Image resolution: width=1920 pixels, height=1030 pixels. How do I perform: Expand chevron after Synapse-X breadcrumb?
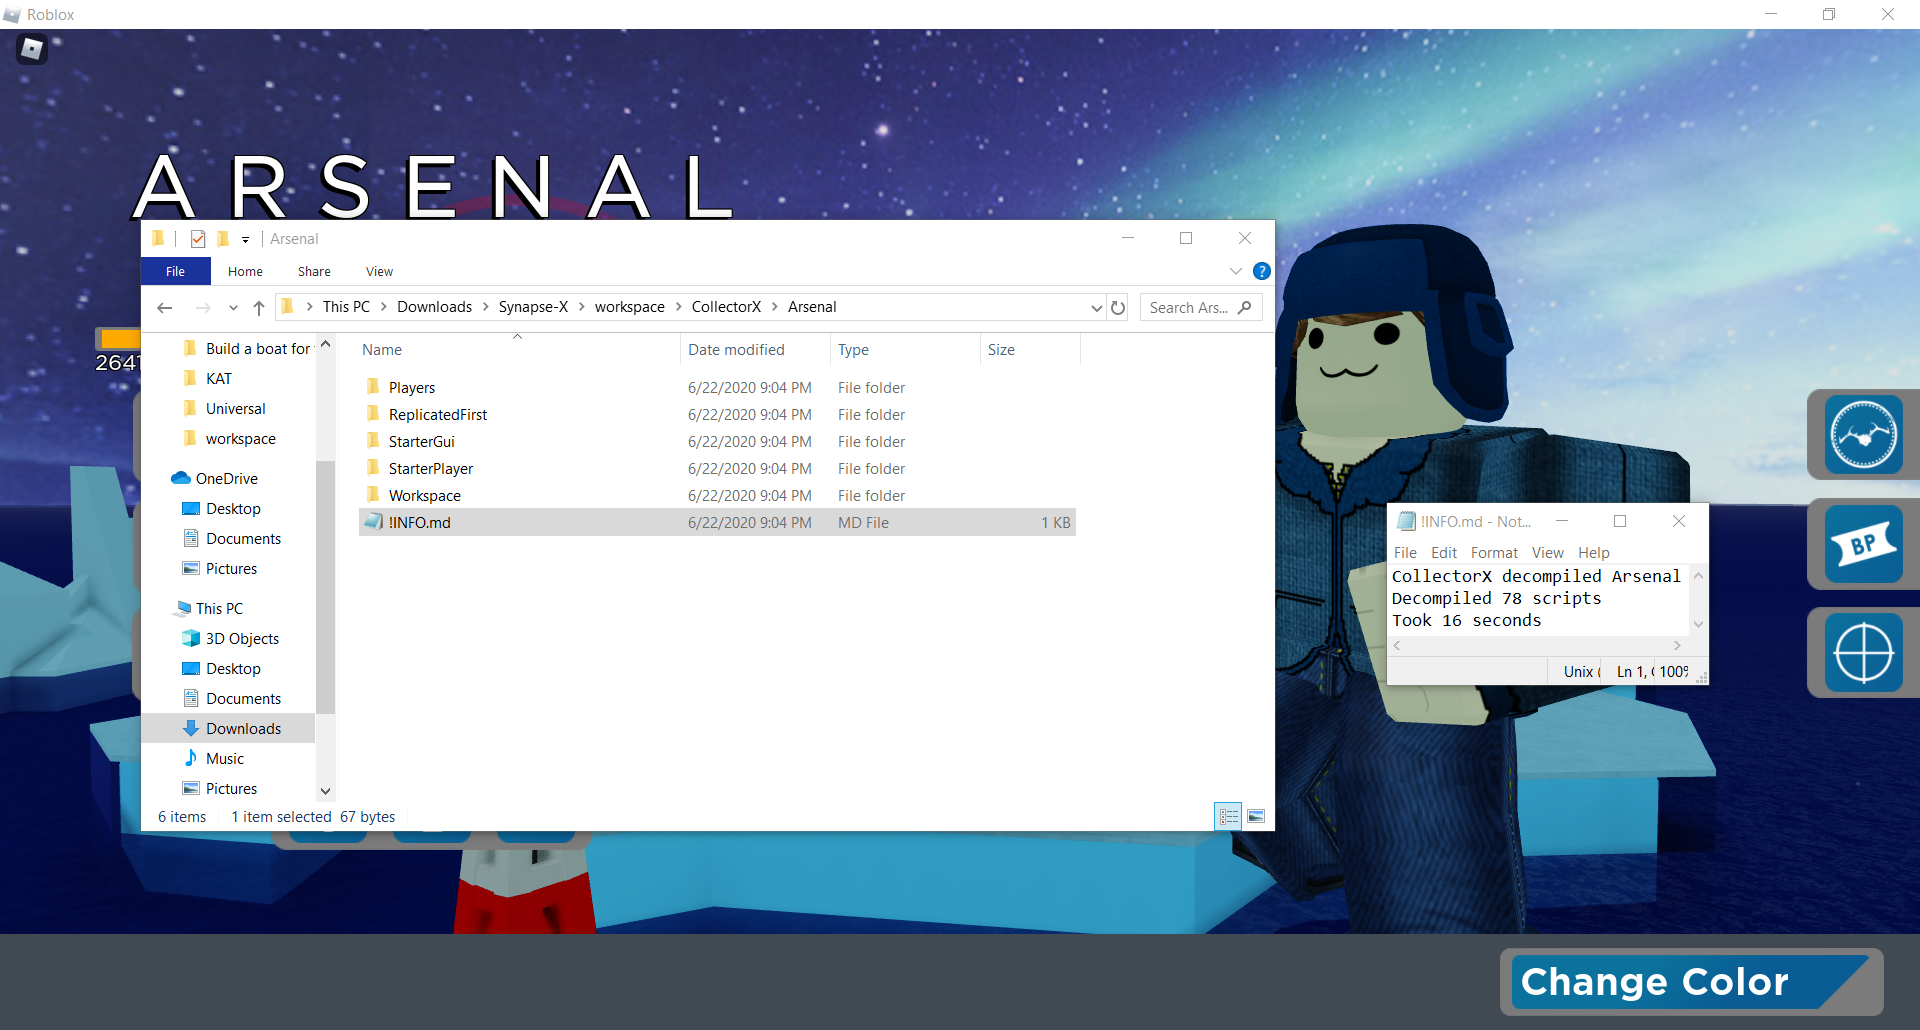(x=581, y=307)
